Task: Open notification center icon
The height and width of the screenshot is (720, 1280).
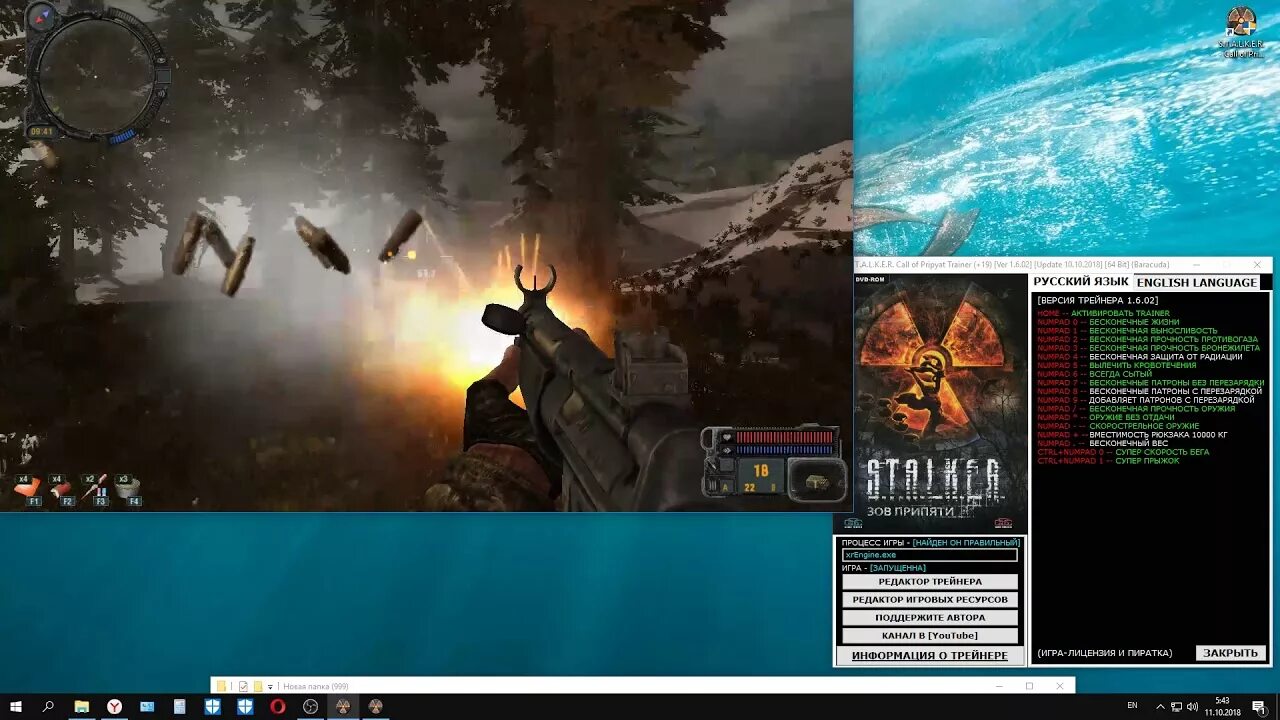Action: 1258,706
